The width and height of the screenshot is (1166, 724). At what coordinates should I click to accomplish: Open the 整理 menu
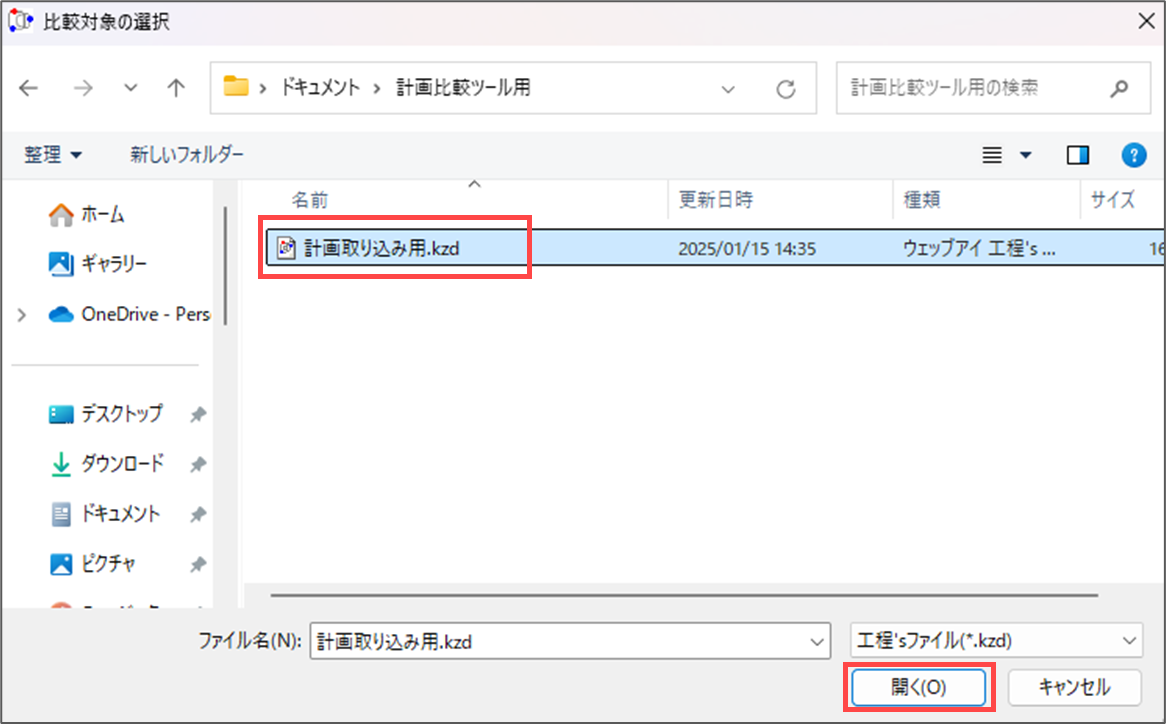coord(52,155)
